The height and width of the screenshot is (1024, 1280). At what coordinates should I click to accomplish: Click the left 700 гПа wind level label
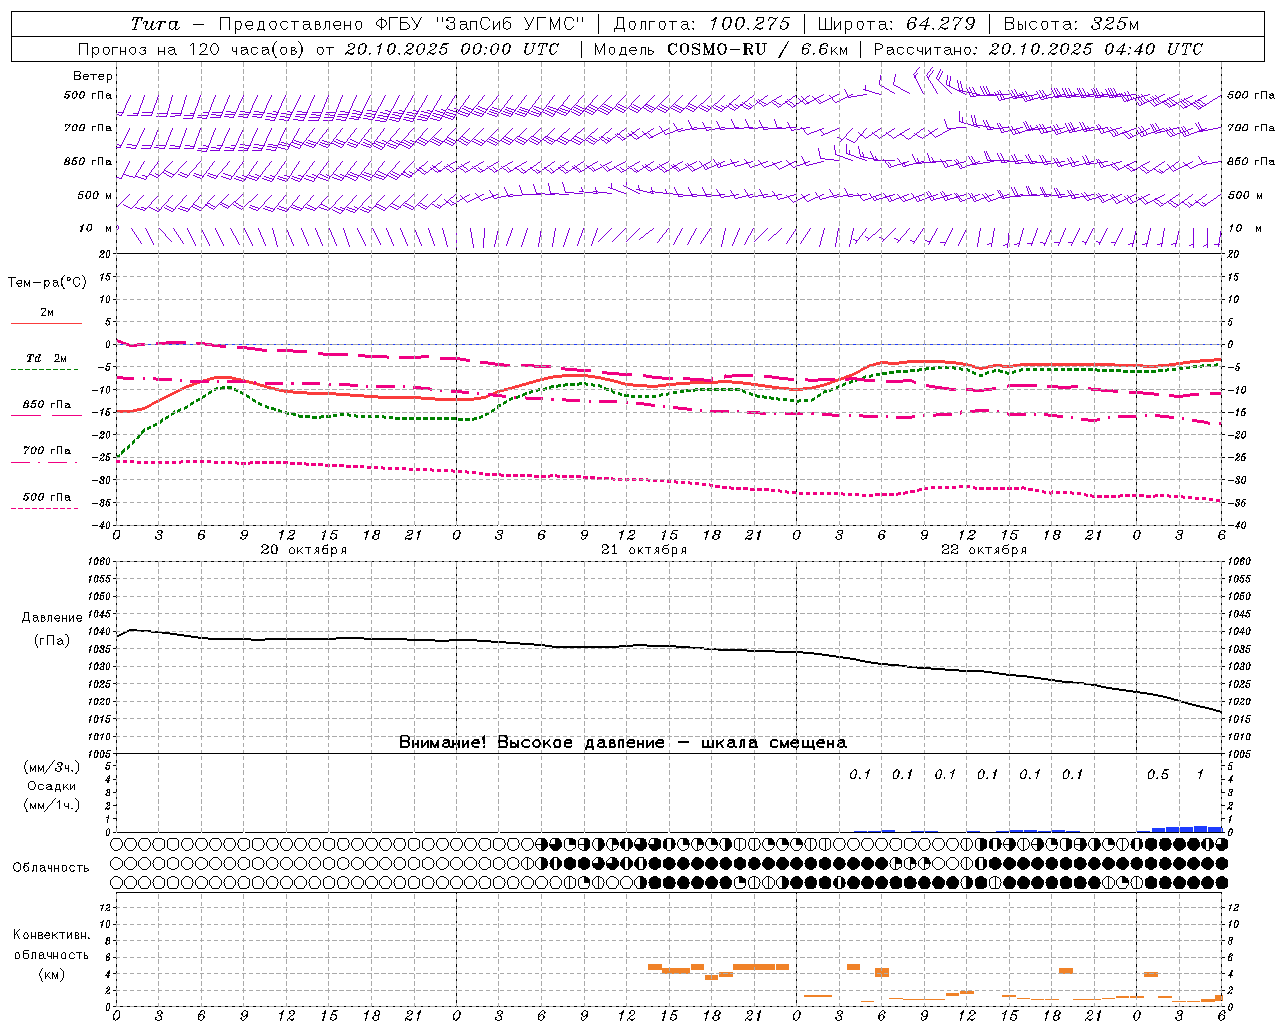click(x=87, y=128)
